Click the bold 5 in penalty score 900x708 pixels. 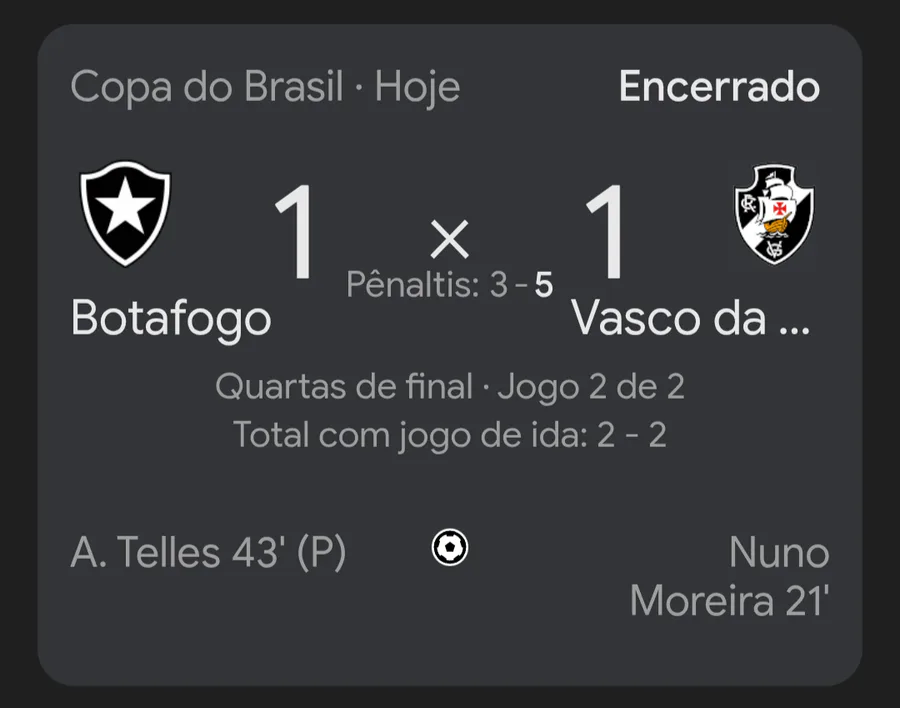(x=544, y=285)
